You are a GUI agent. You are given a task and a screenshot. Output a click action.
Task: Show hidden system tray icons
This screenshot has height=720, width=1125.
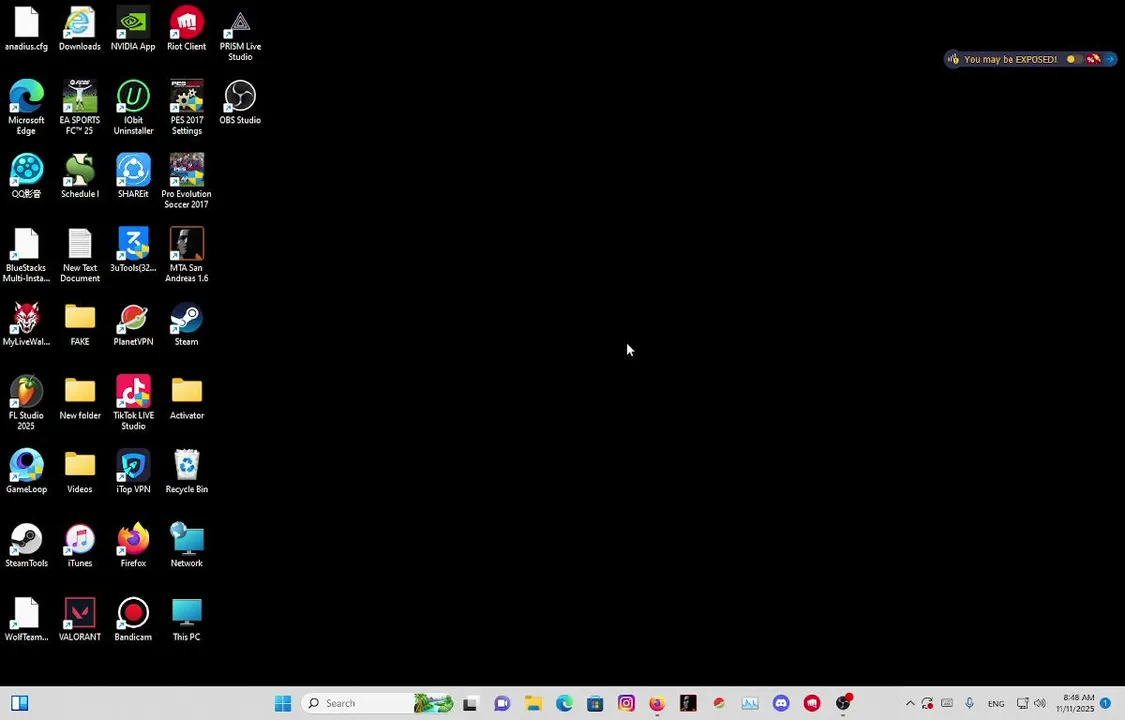(x=910, y=704)
